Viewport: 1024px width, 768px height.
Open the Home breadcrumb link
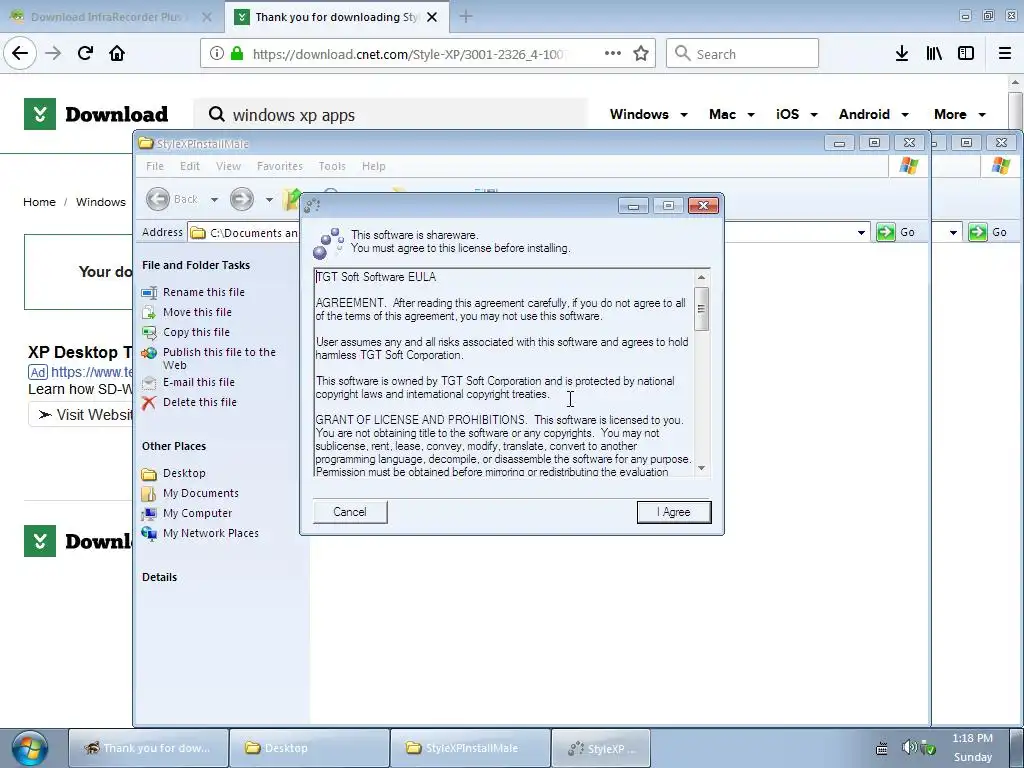click(x=39, y=202)
